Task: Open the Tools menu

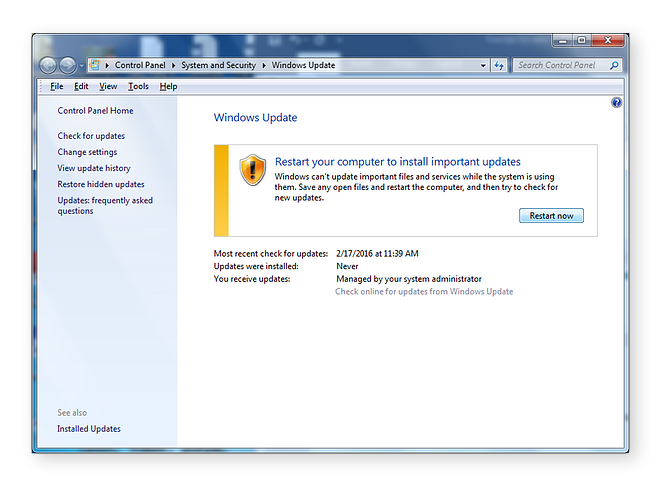Action: coord(138,87)
